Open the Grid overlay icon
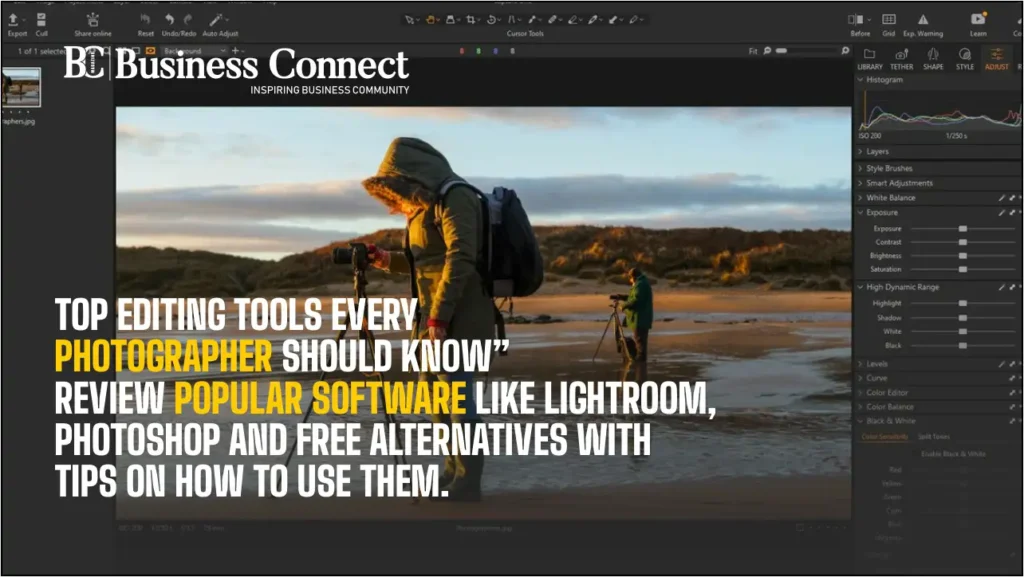 888,20
